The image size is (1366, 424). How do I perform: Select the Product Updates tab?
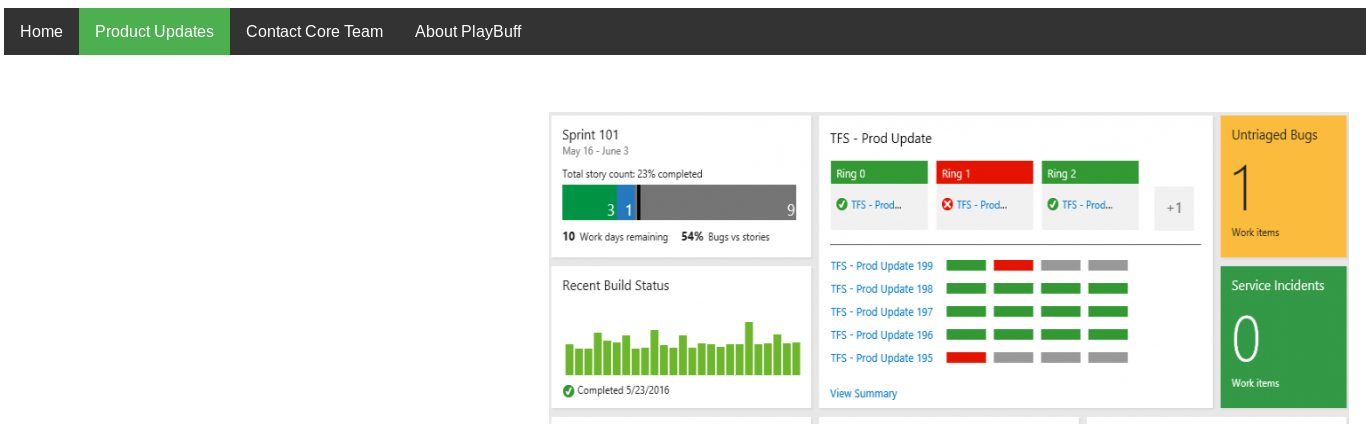pyautogui.click(x=154, y=31)
